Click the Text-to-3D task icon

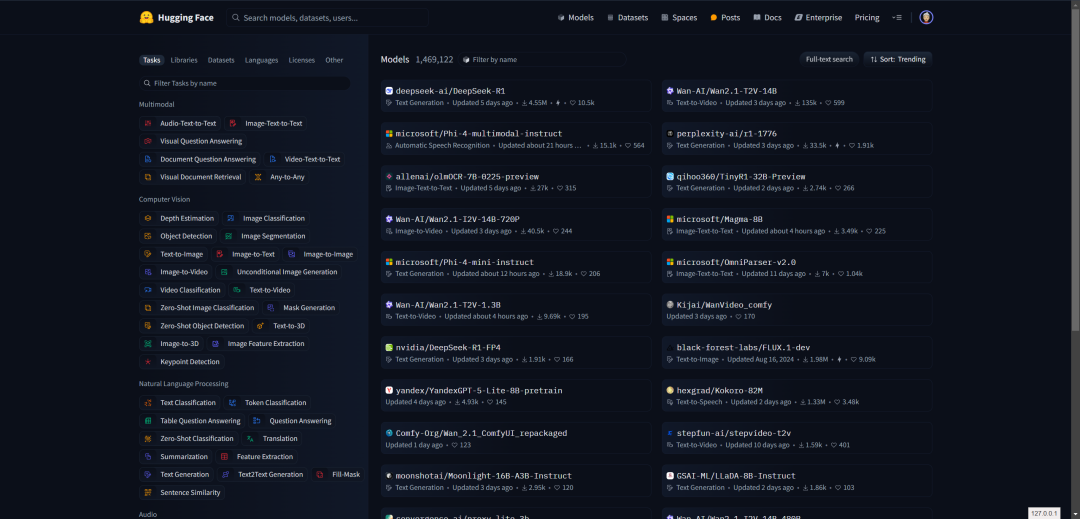pos(260,326)
